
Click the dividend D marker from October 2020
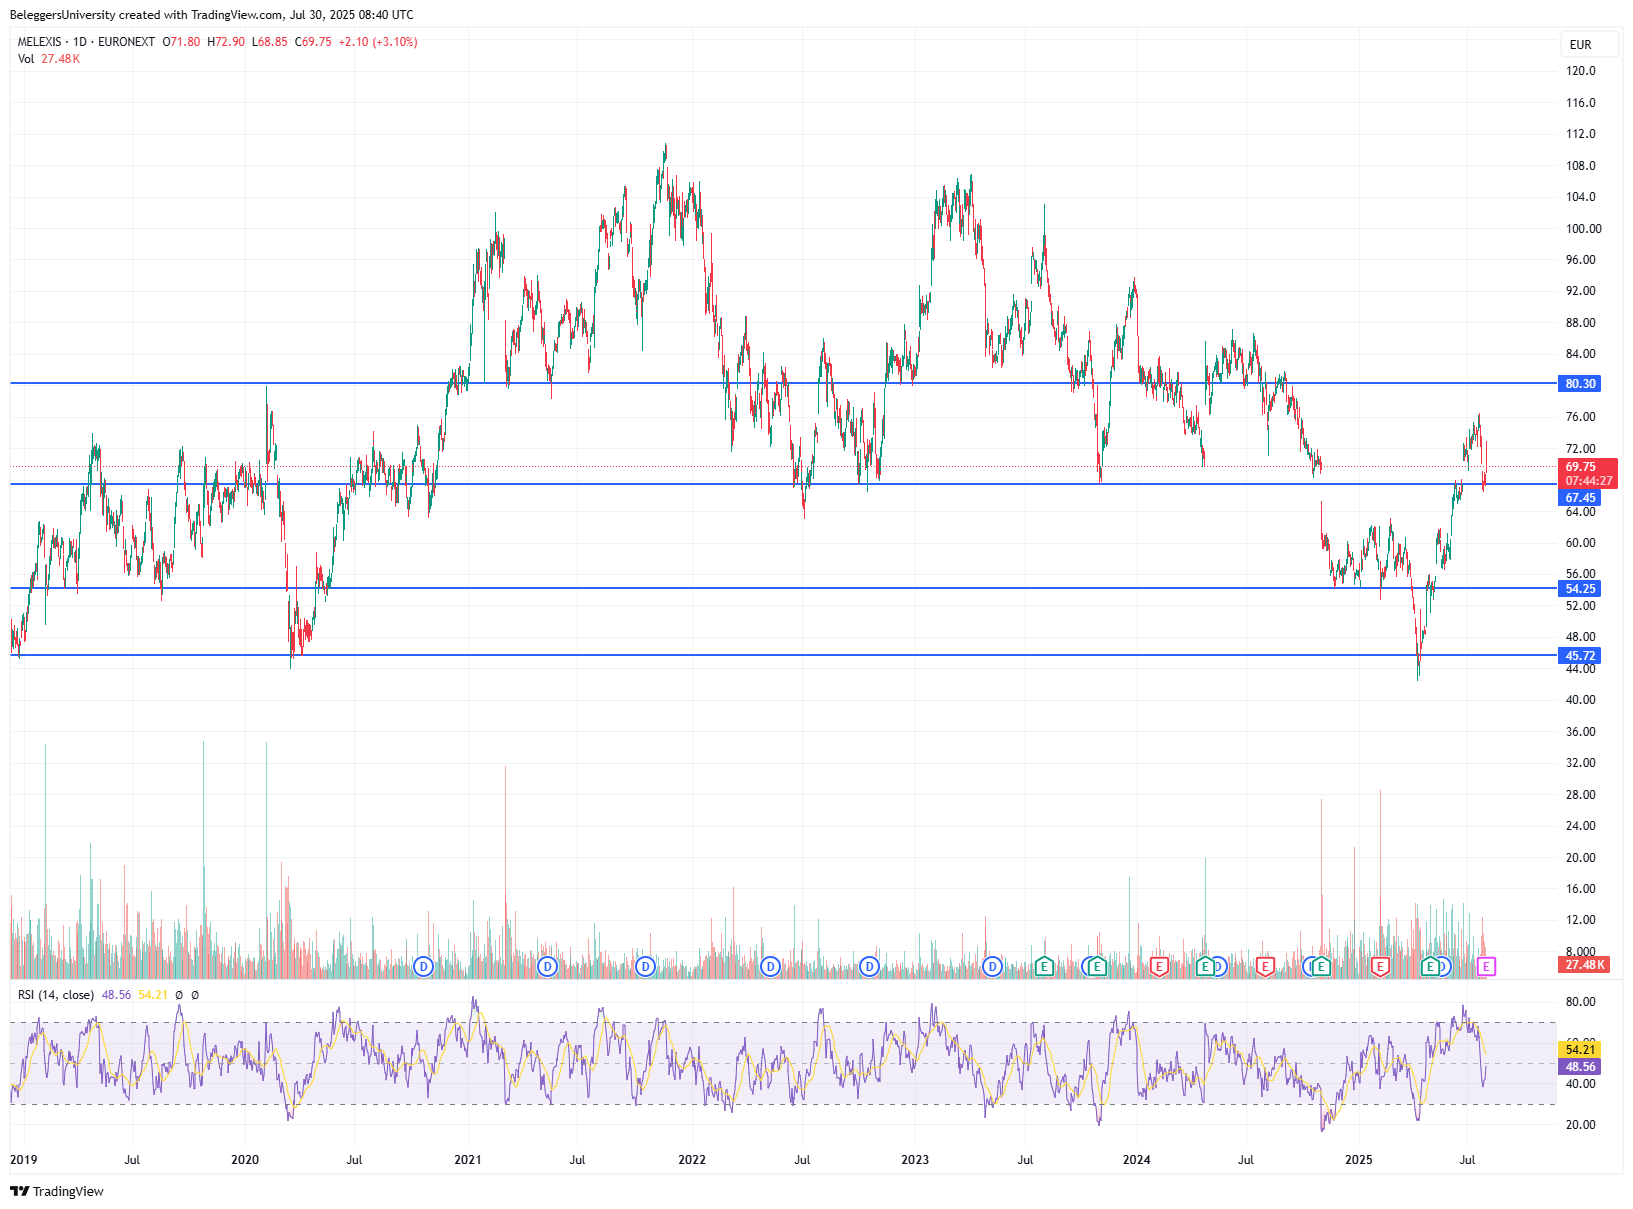pyautogui.click(x=423, y=967)
